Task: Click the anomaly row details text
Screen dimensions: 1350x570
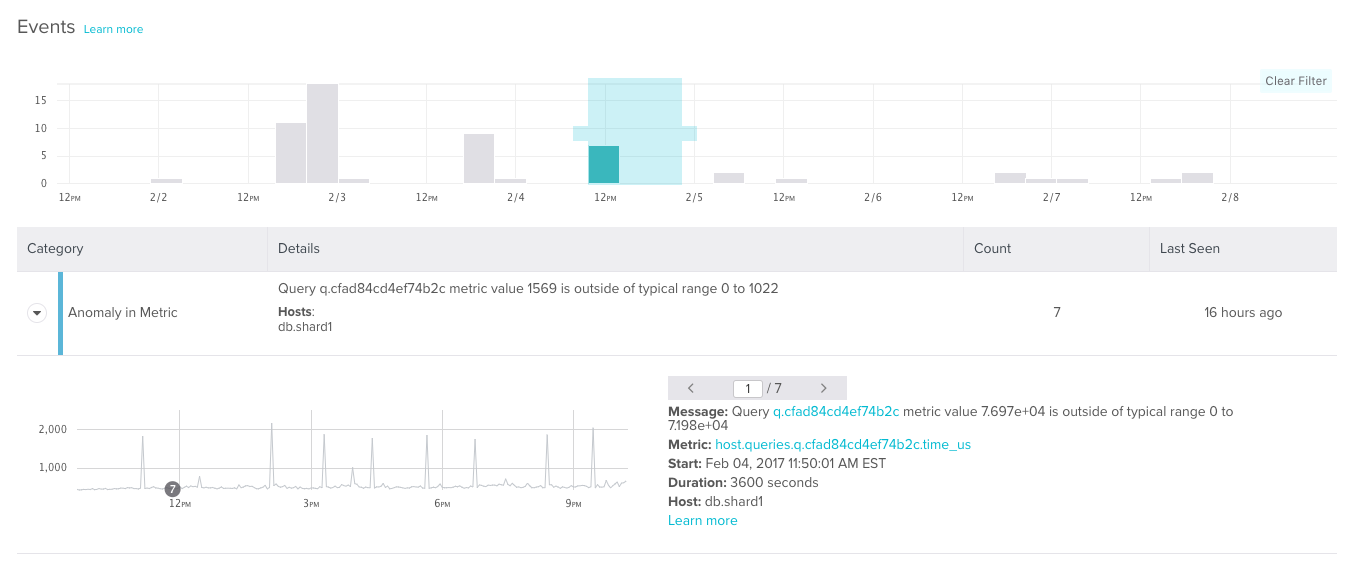Action: coord(528,289)
